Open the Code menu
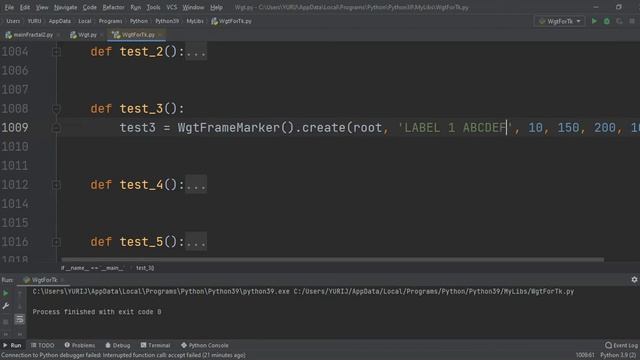The width and height of the screenshot is (640, 360). click(89, 7)
